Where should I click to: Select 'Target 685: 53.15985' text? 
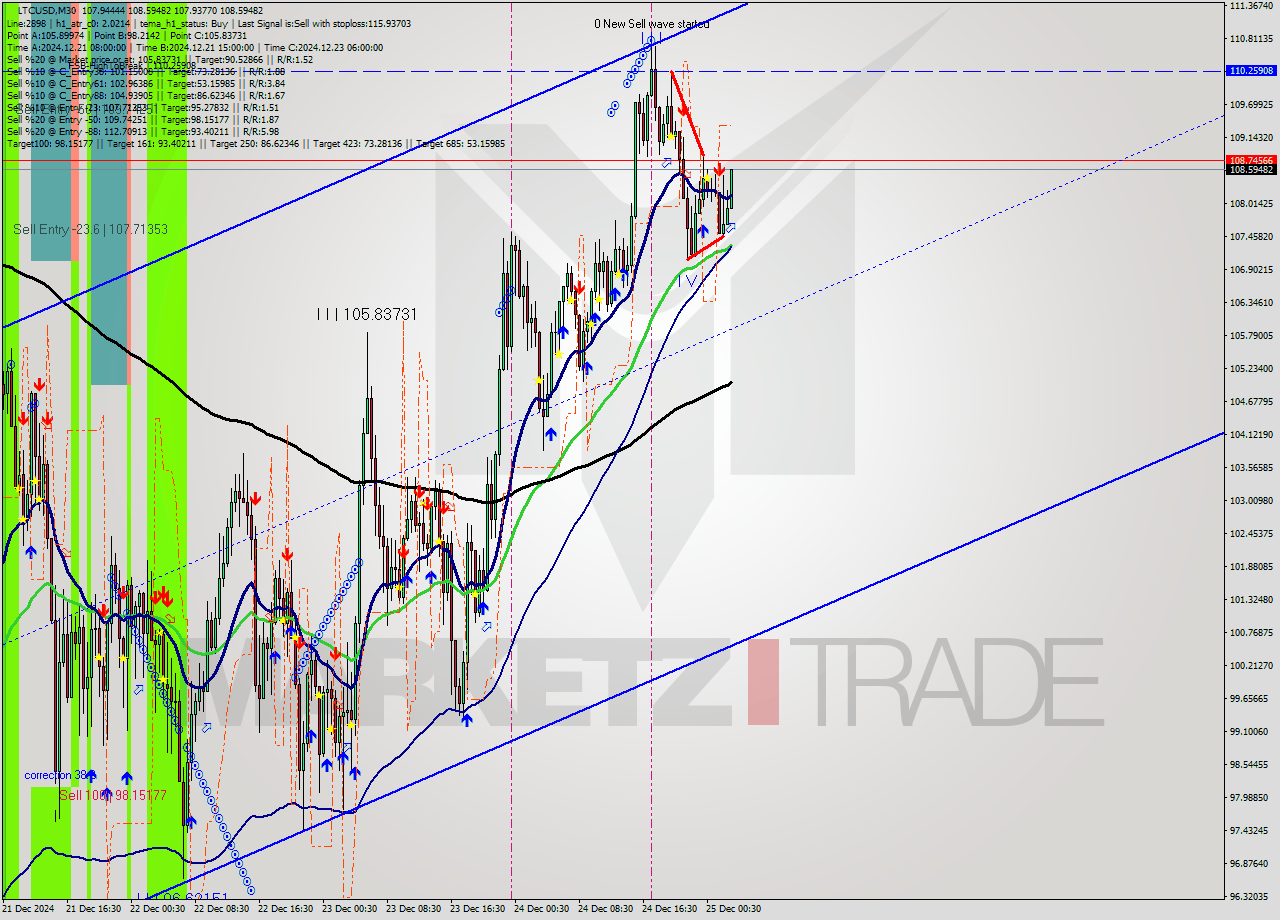pos(461,144)
